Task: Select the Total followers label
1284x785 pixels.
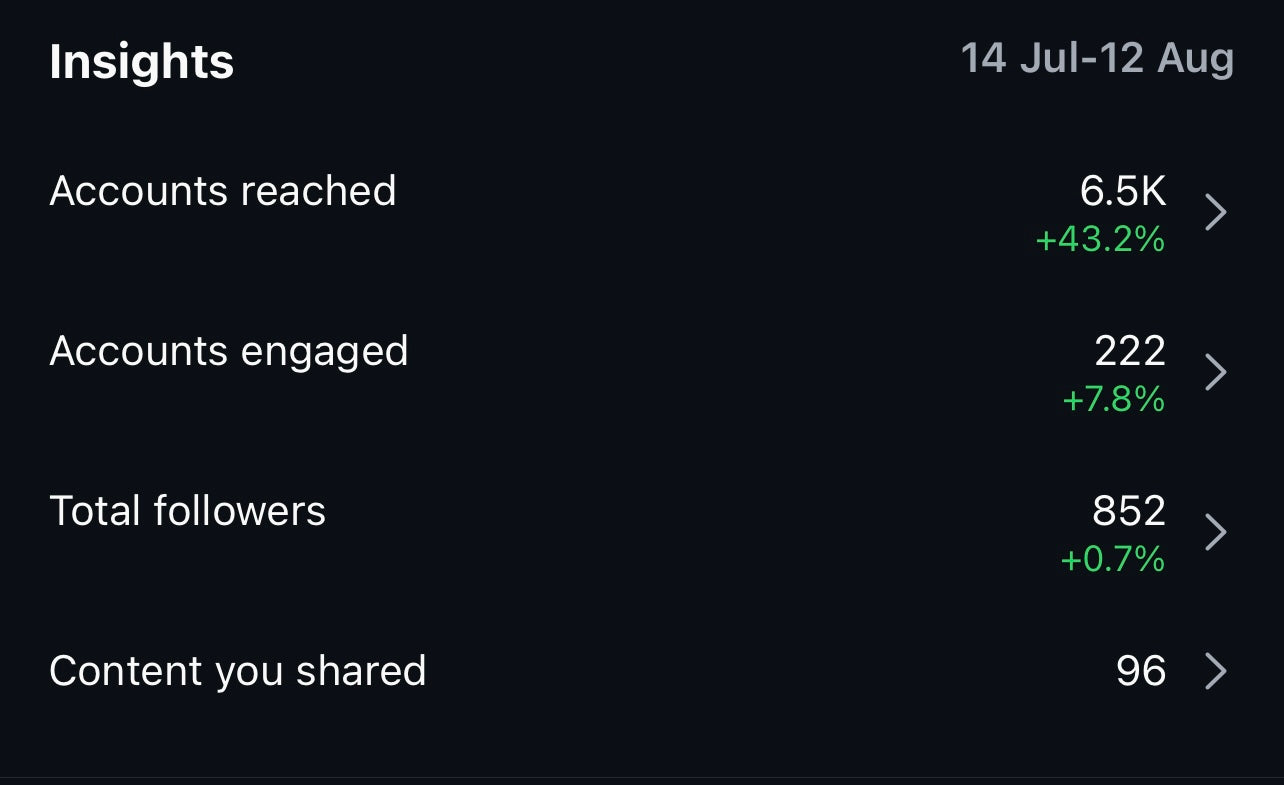Action: pyautogui.click(x=188, y=511)
